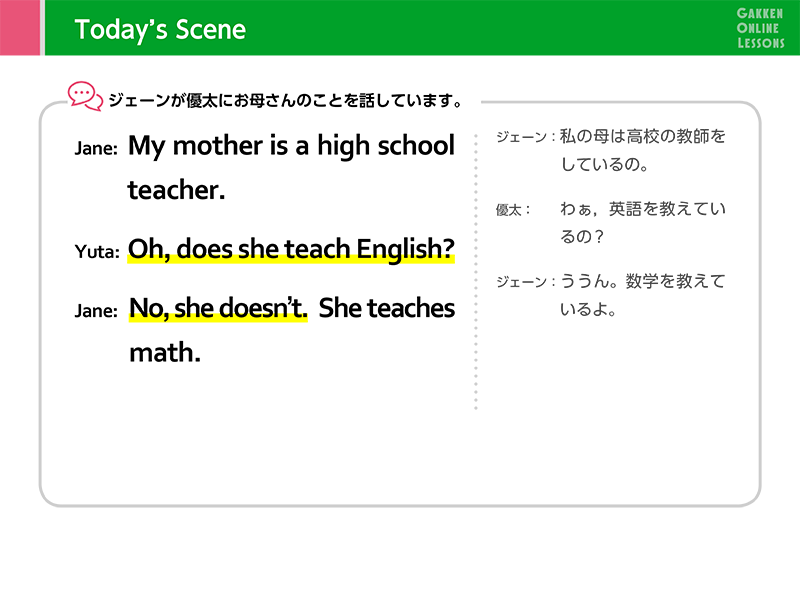Click the Gakken Online Lessons logo

tap(760, 29)
